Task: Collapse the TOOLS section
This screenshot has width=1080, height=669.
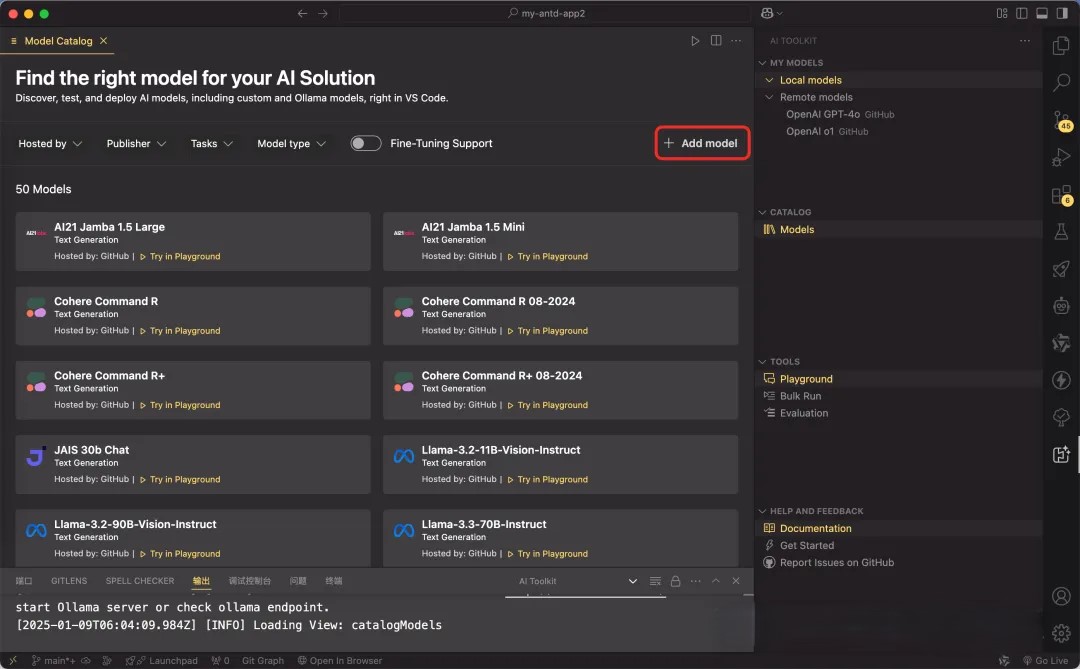Action: tap(762, 362)
